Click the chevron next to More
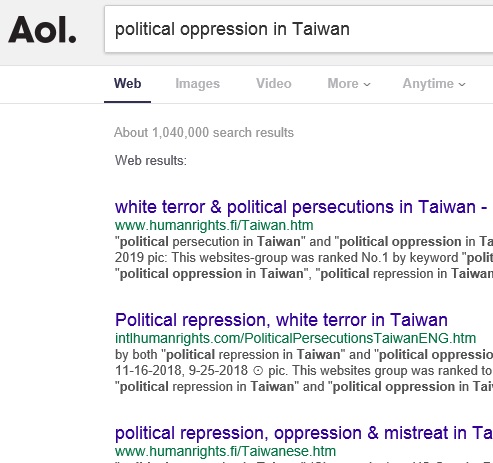This screenshot has height=463, width=493. point(367,84)
